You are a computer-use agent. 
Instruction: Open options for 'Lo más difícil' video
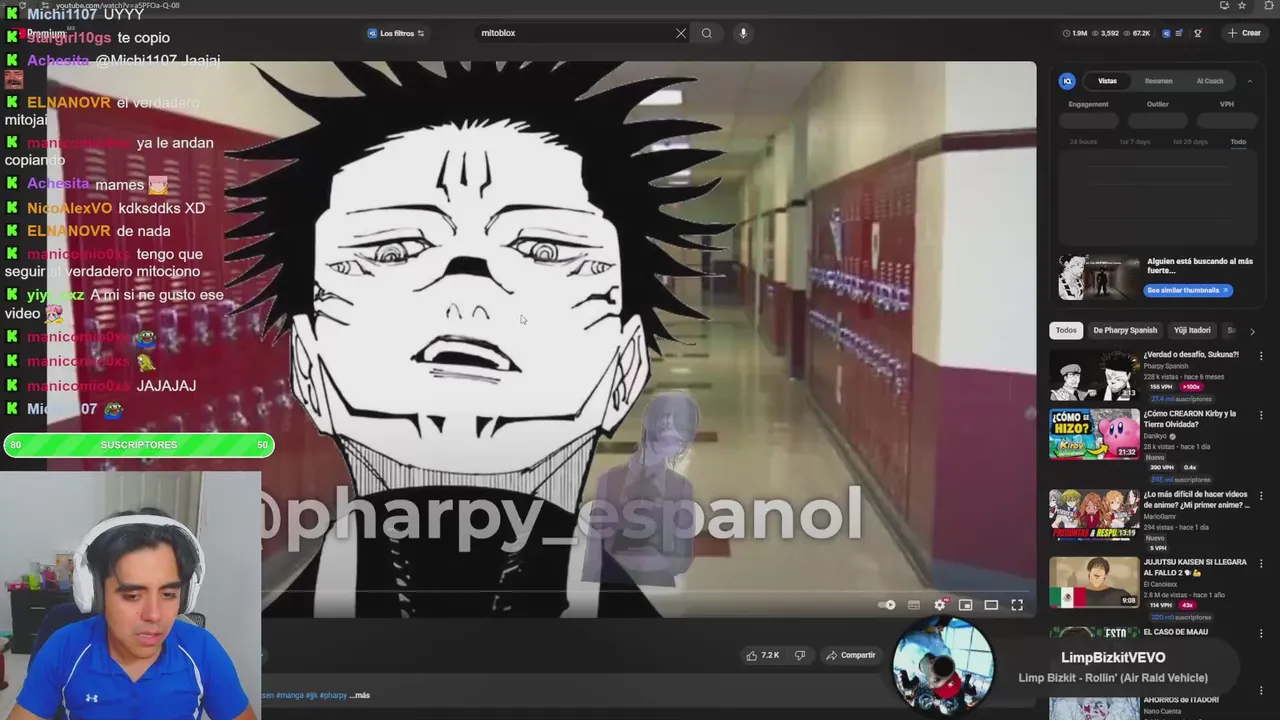pyautogui.click(x=1261, y=496)
